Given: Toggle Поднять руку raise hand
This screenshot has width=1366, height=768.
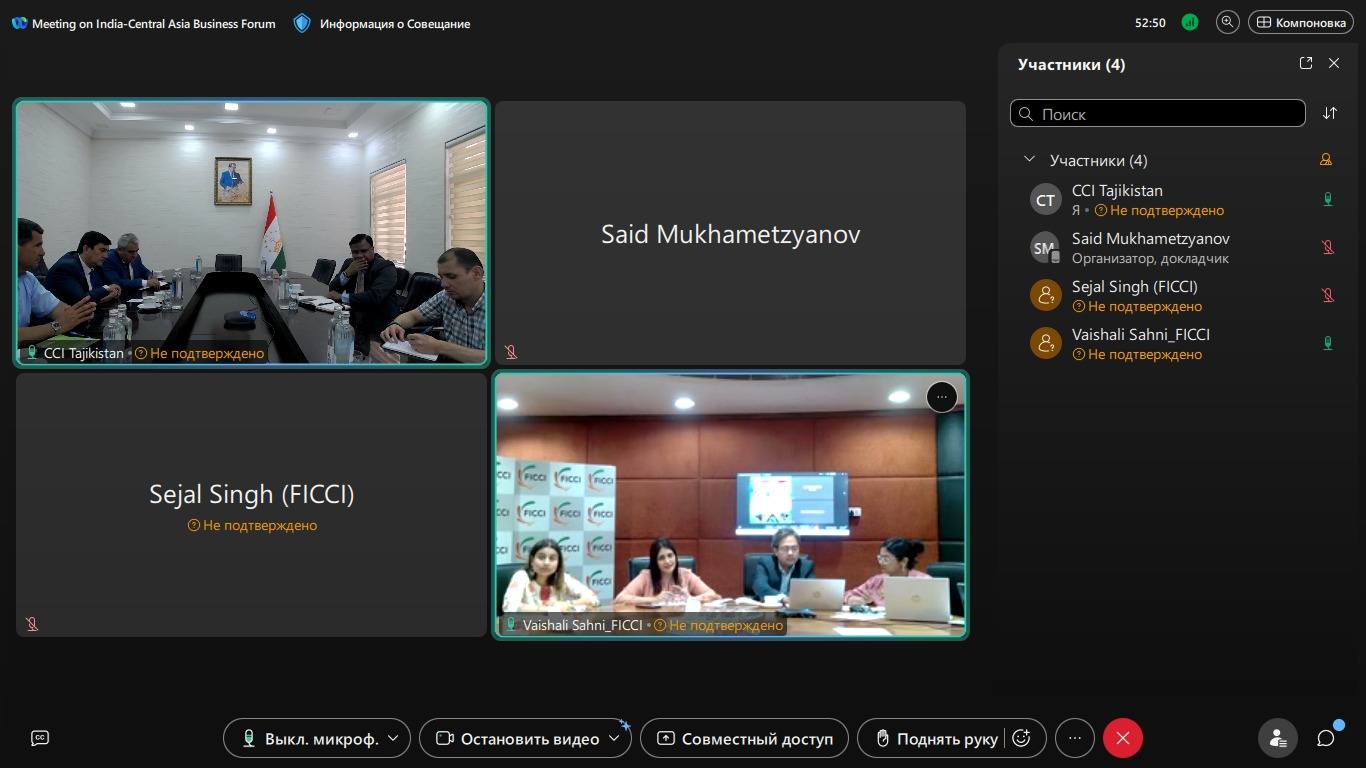Looking at the screenshot, I should (x=936, y=739).
